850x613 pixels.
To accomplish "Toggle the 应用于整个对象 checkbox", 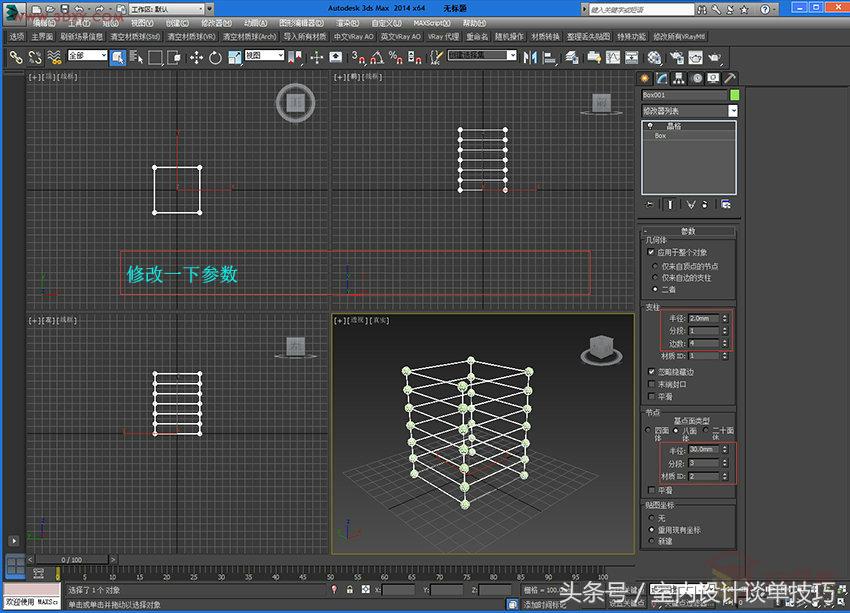I will click(650, 252).
